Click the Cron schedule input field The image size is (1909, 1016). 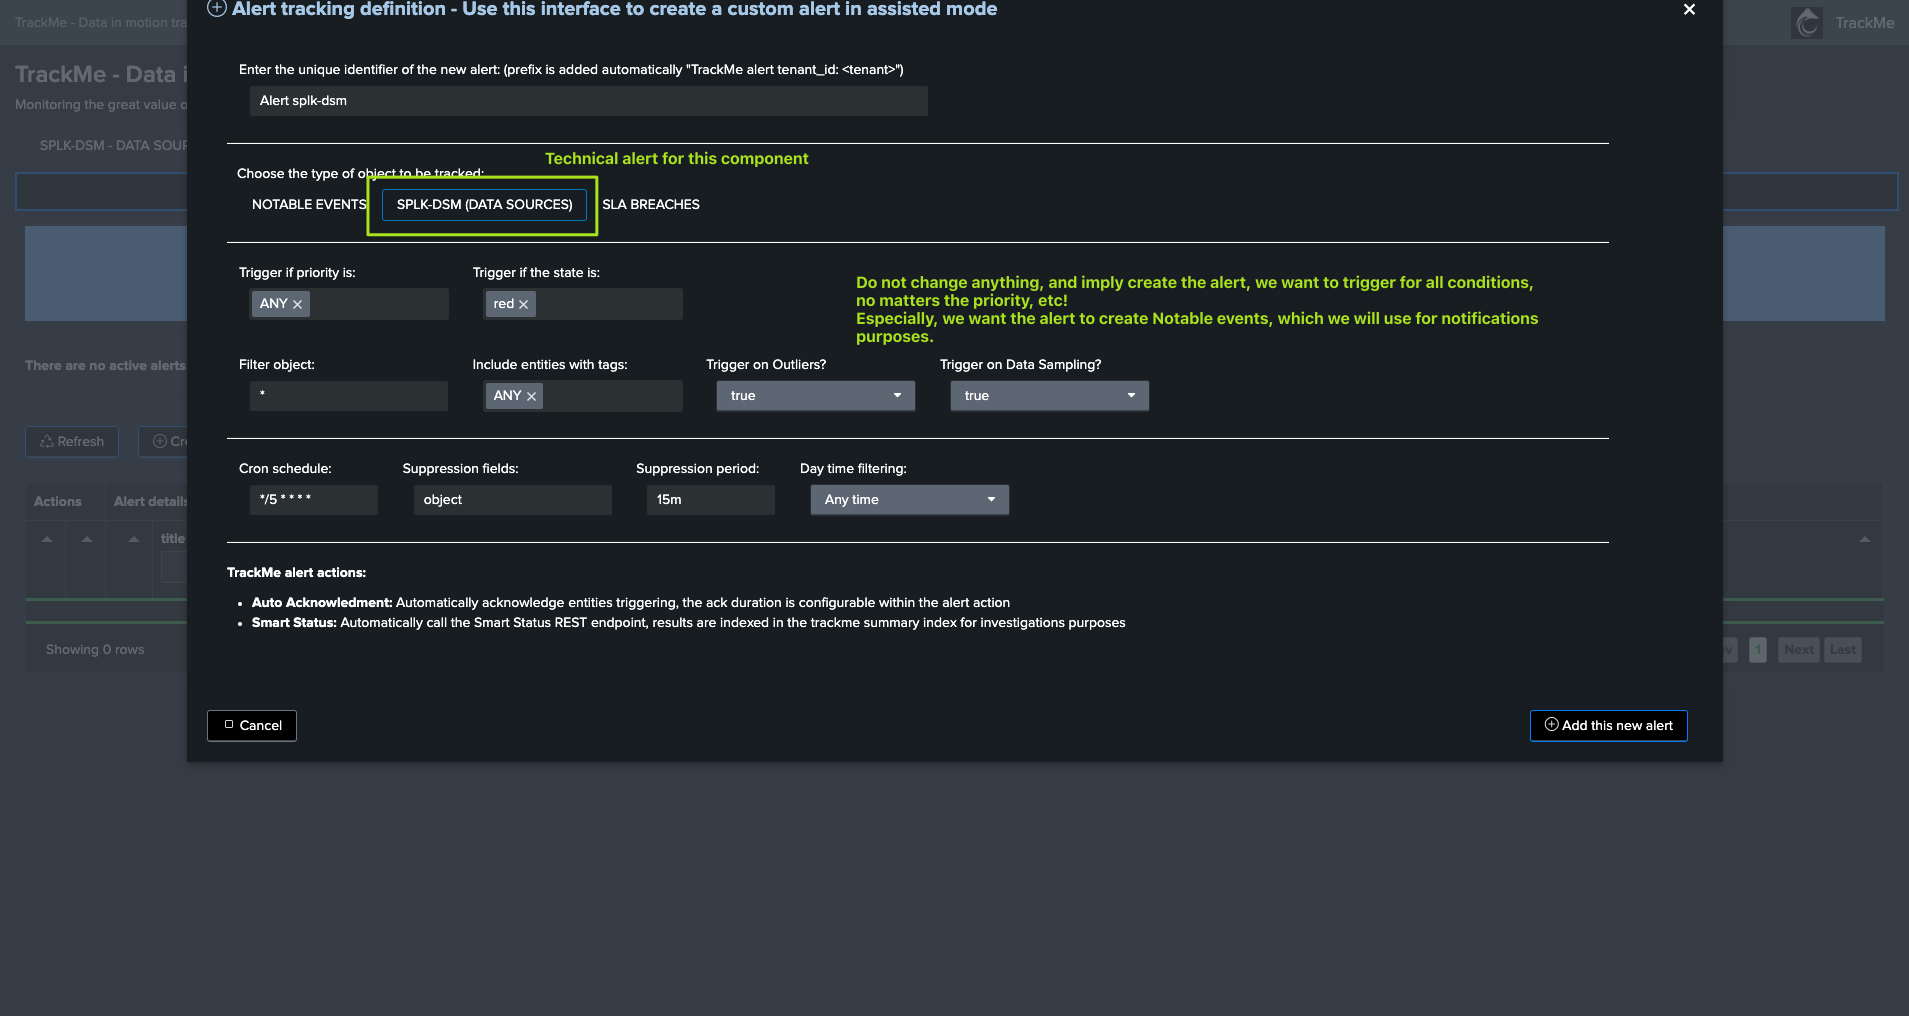(313, 500)
